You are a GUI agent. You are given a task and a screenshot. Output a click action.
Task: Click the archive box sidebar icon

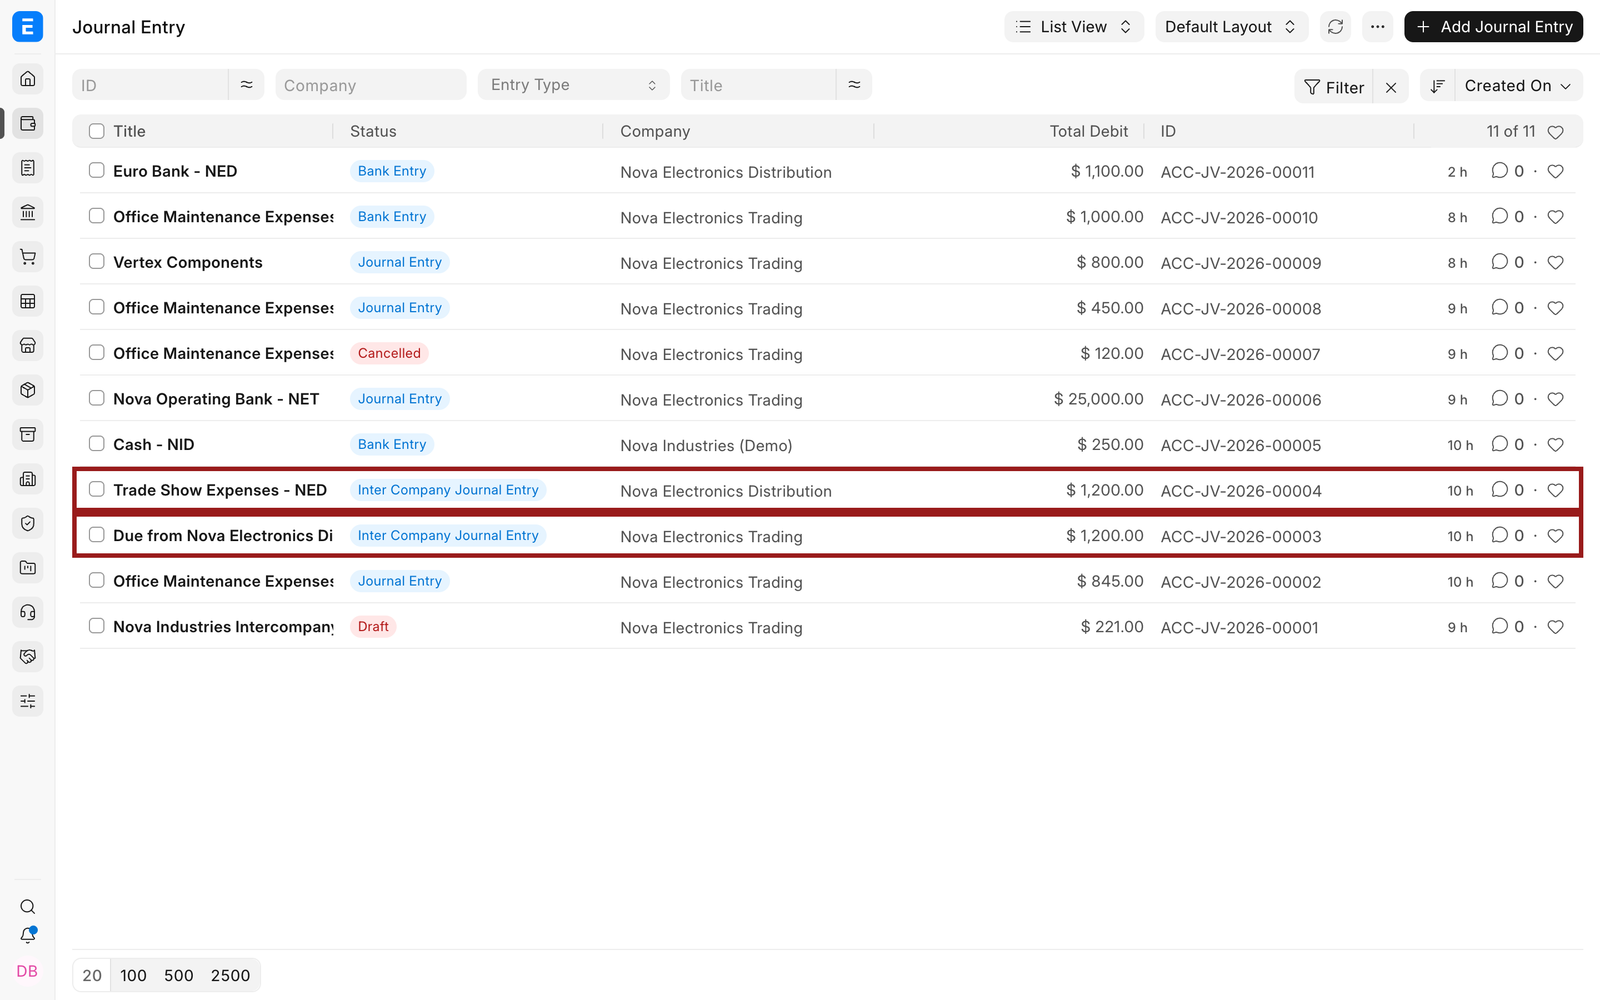point(28,434)
